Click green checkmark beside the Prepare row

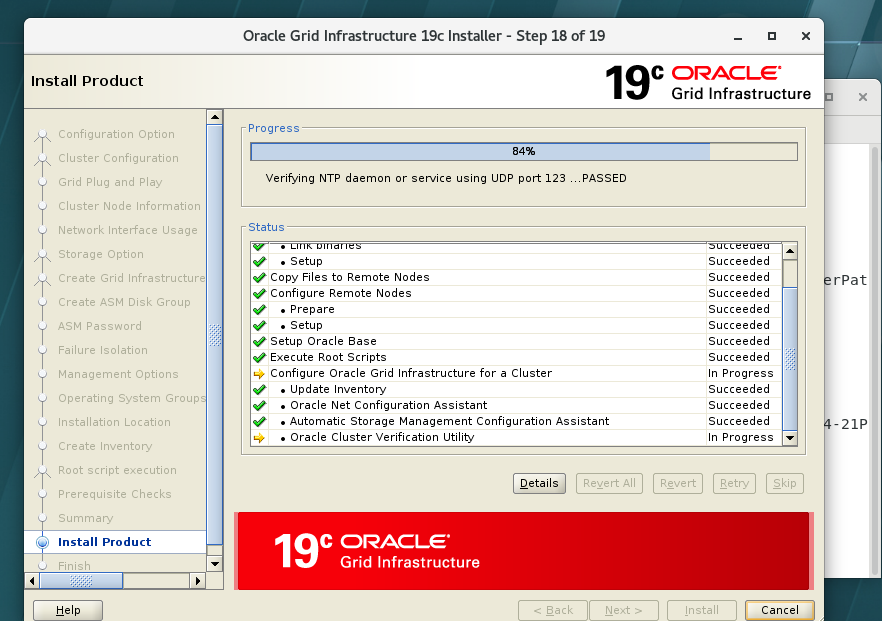point(259,309)
